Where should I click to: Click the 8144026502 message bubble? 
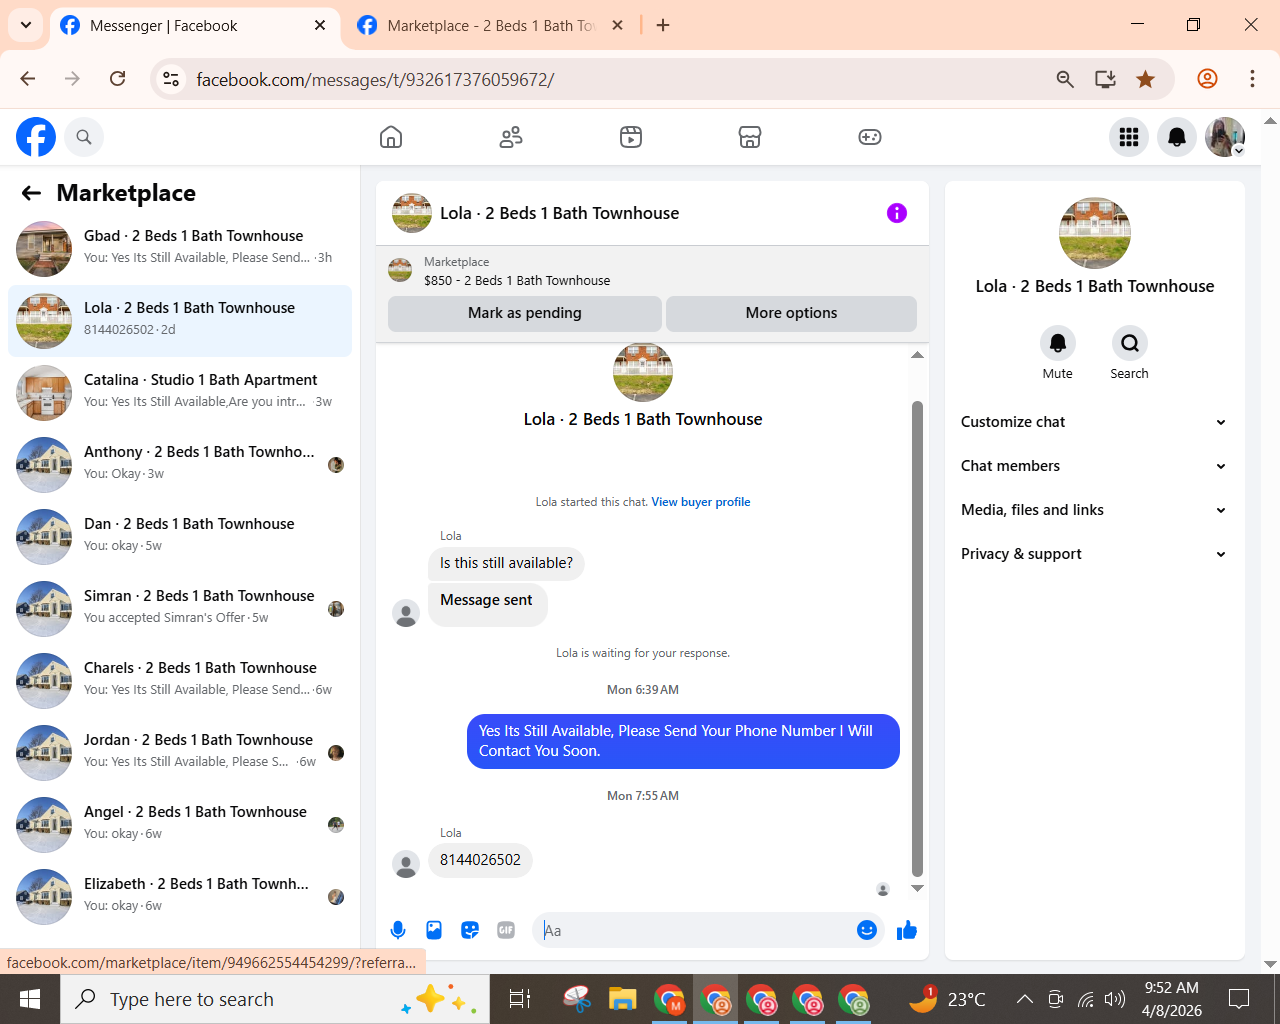[x=480, y=860]
